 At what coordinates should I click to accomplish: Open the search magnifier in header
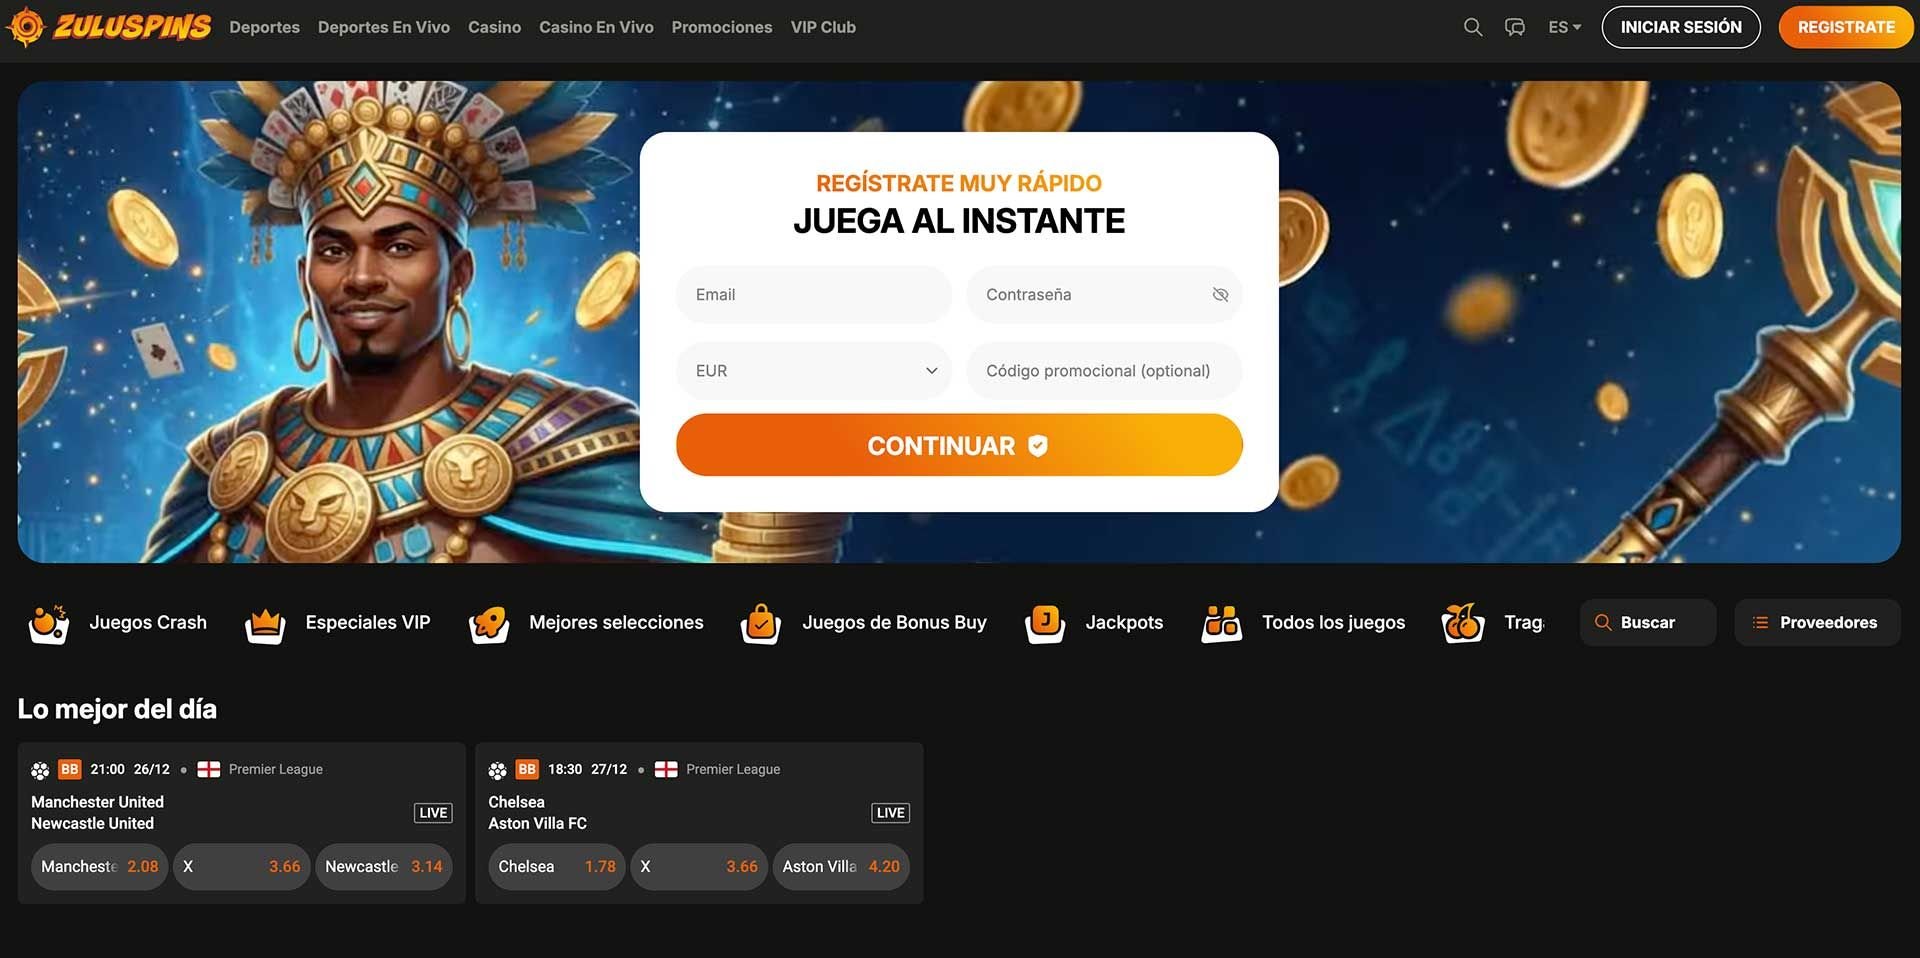click(1472, 27)
